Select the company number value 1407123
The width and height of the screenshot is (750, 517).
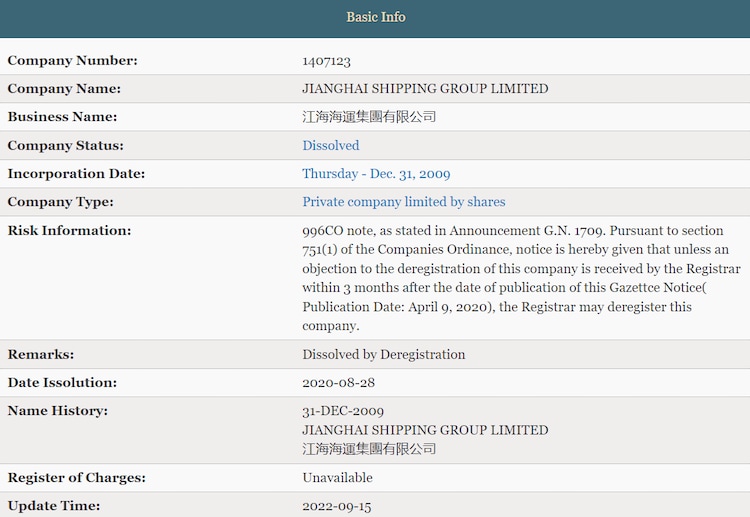click(326, 60)
